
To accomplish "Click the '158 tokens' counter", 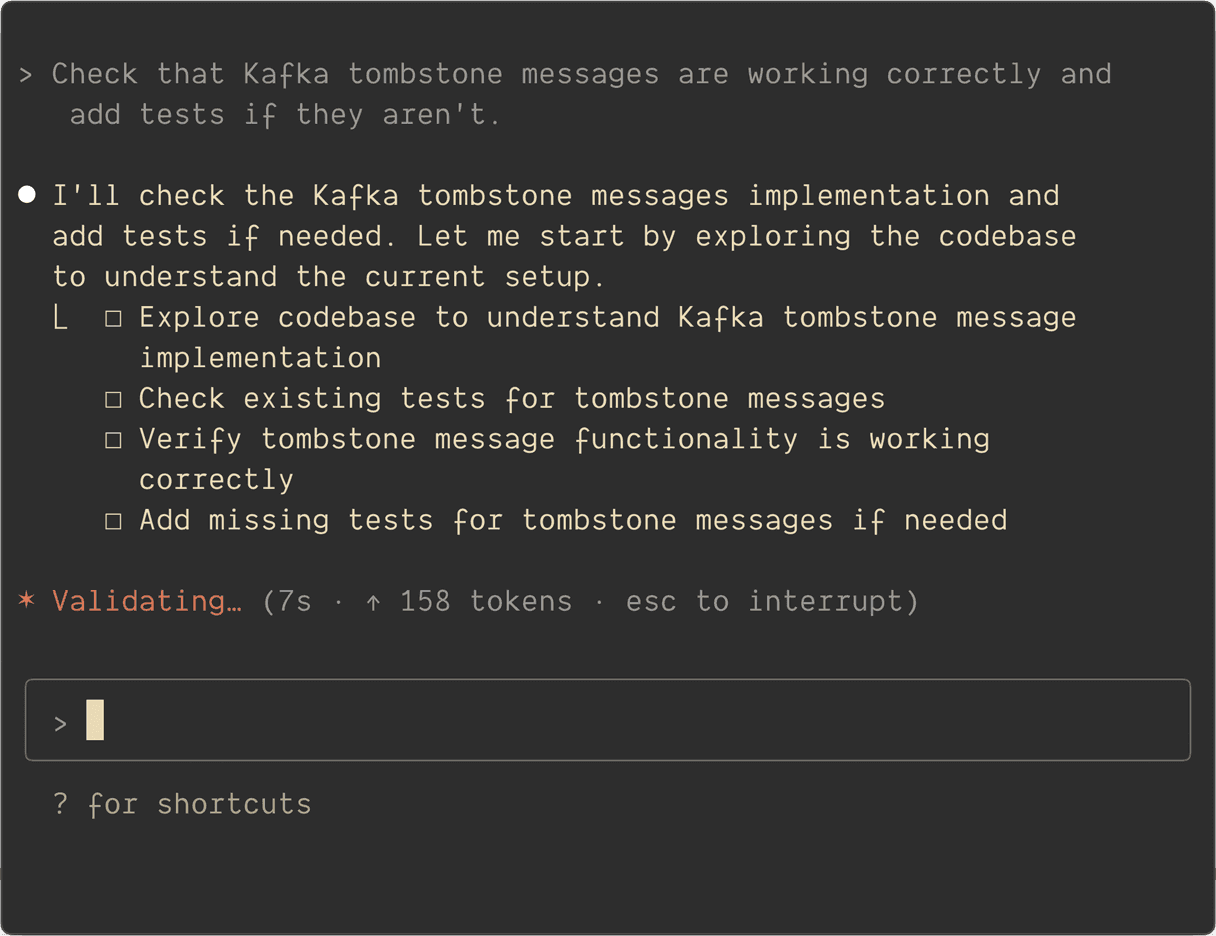I will pos(486,601).
